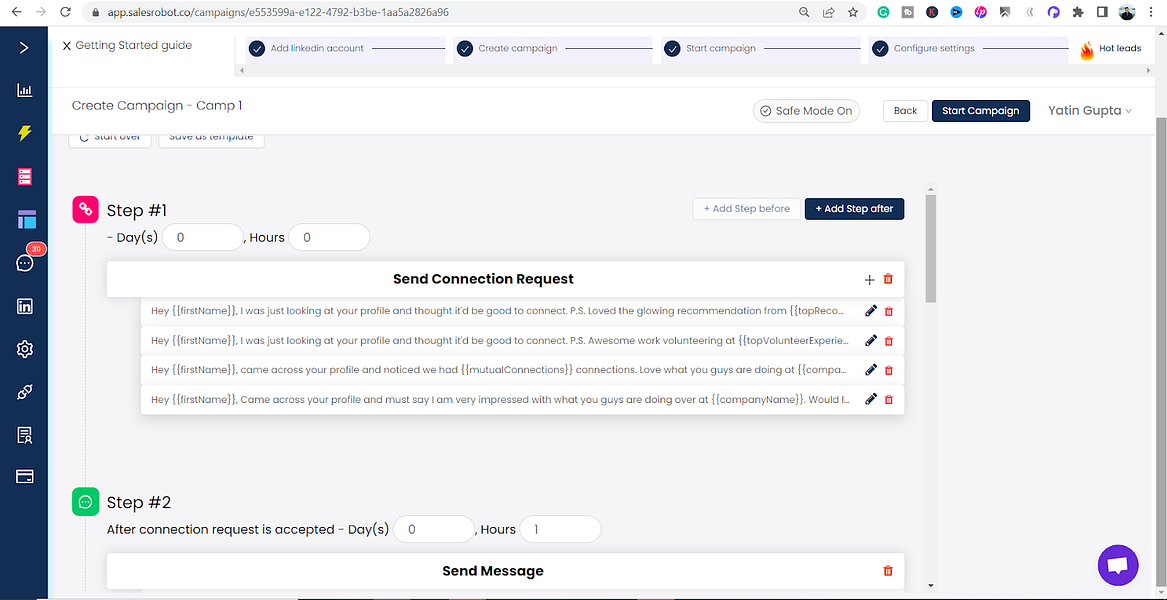The width and height of the screenshot is (1167, 600).
Task: Open the chat inbox icon with 39 badge
Action: [x=25, y=263]
